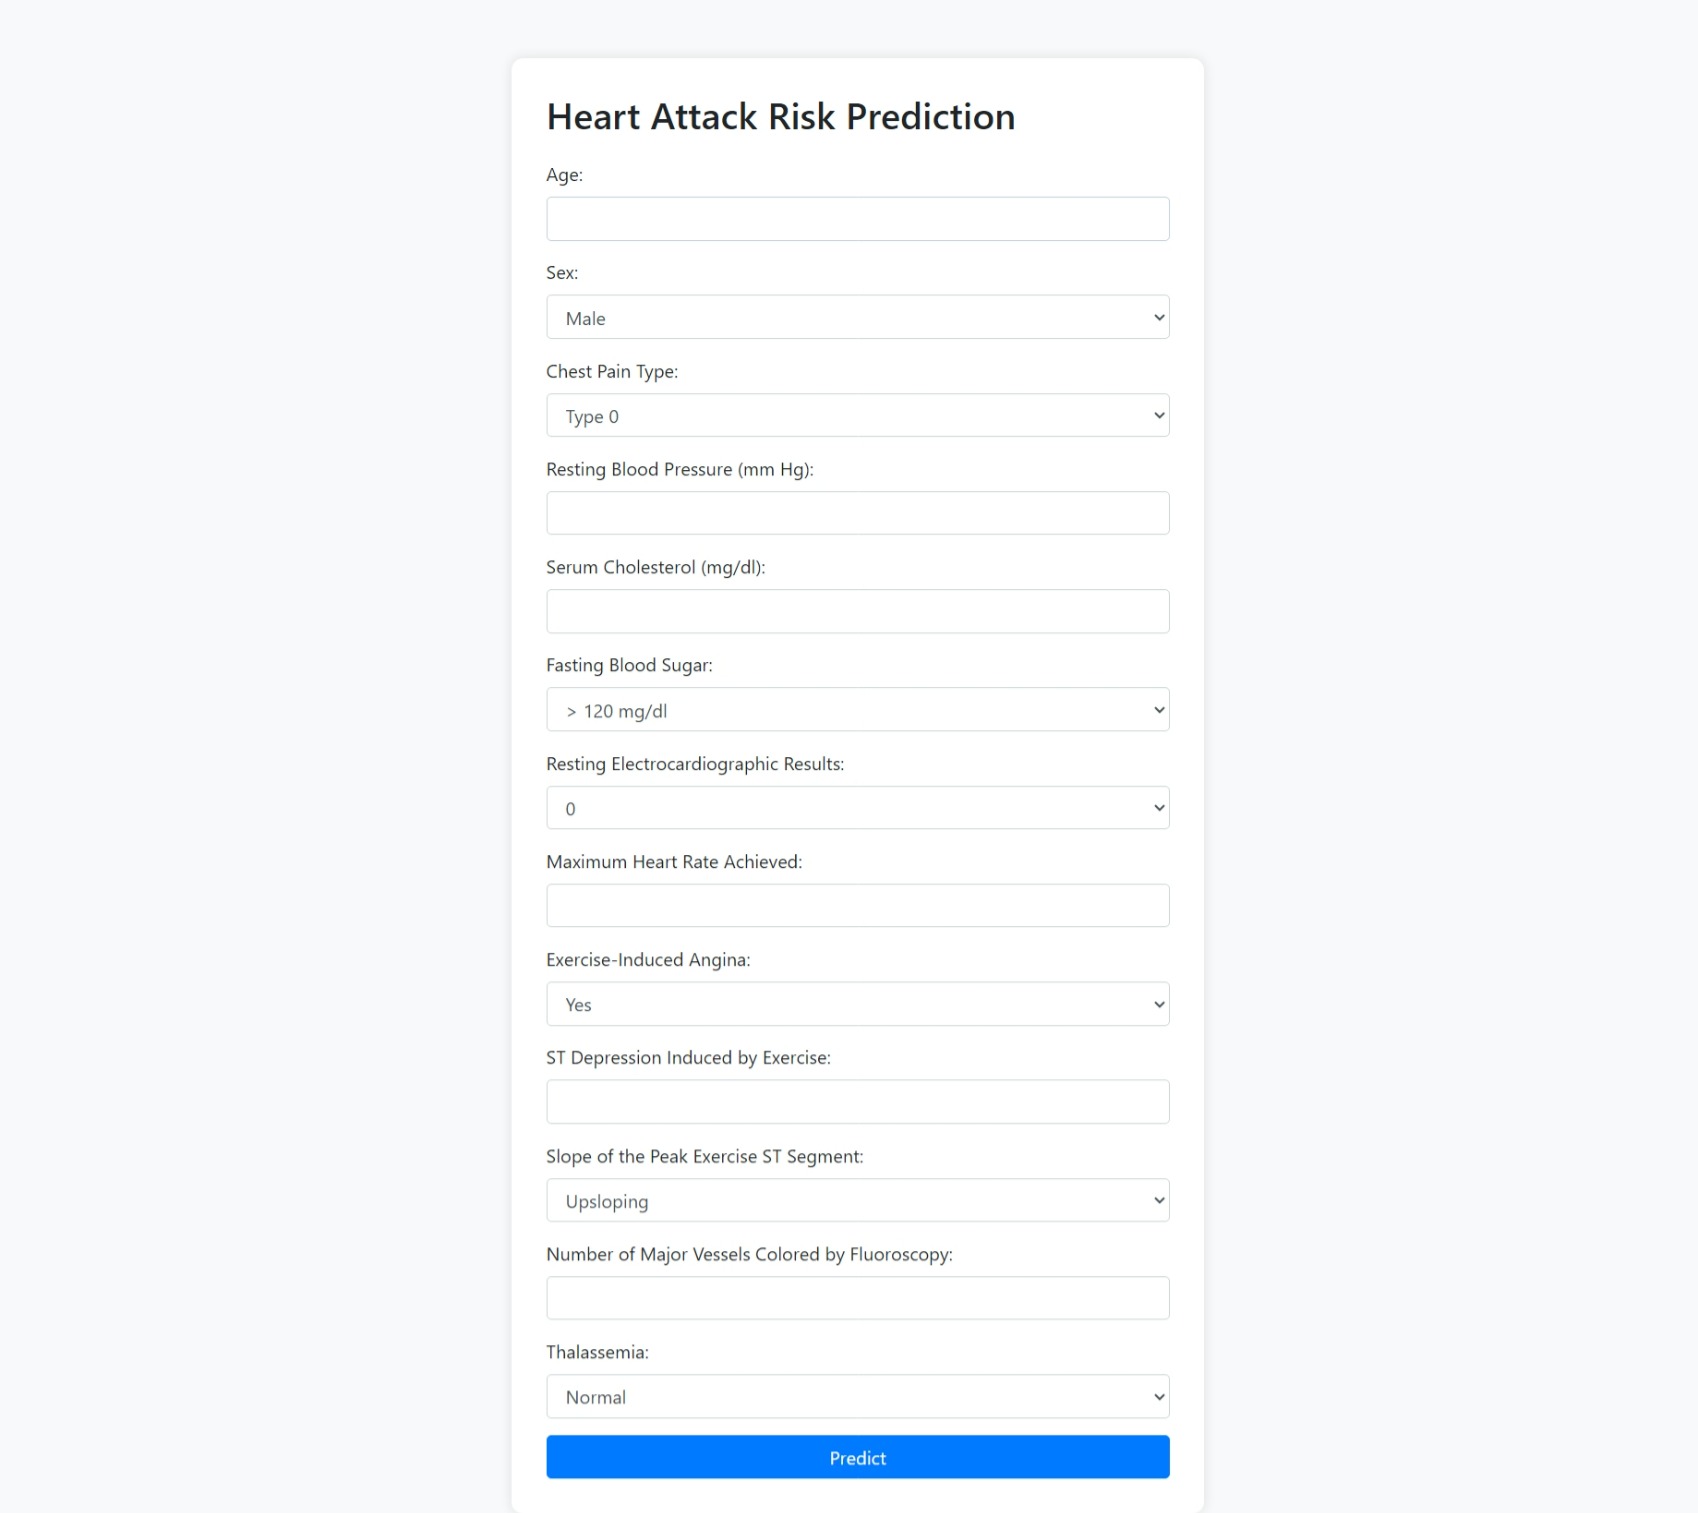Image resolution: width=1698 pixels, height=1513 pixels.
Task: Click the "Thalassemia:" label text
Action: pos(597,1352)
